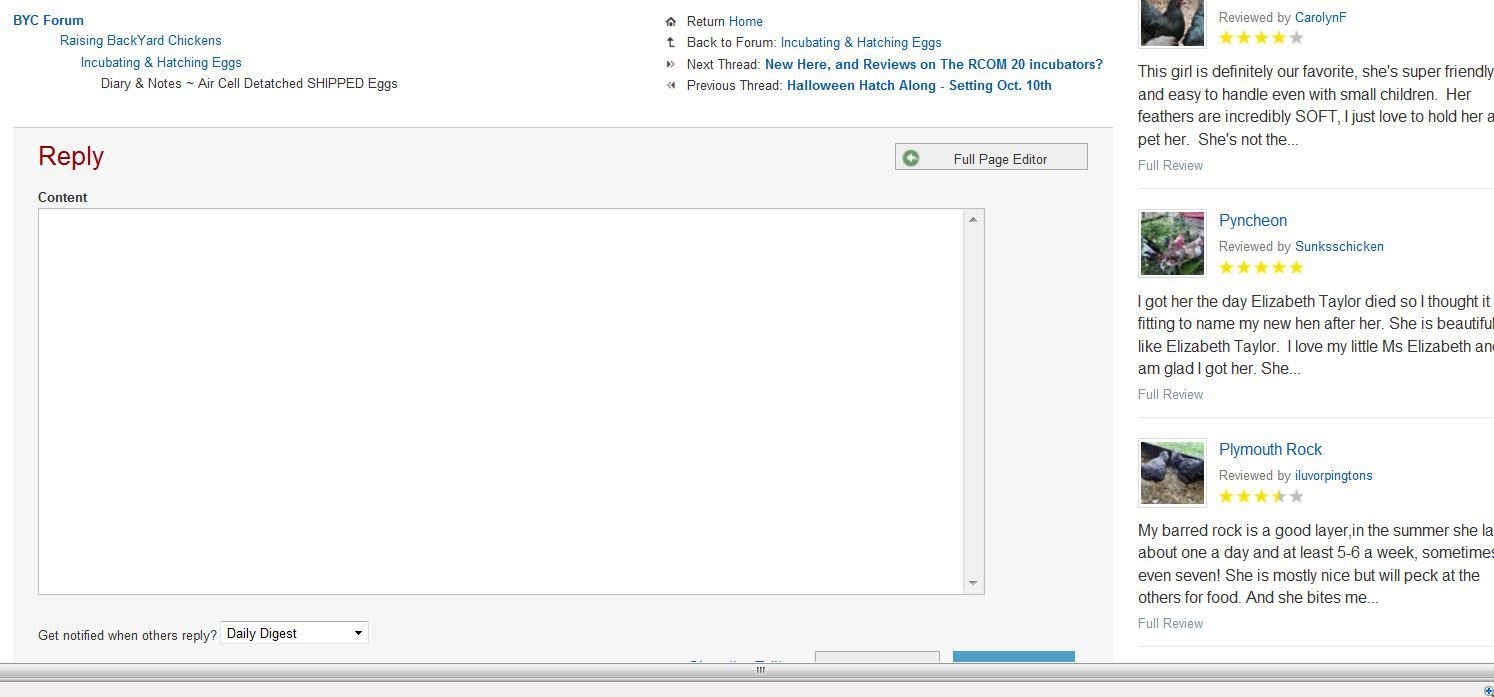Go to Raising BackYard Chickens breadcrumb

point(141,41)
